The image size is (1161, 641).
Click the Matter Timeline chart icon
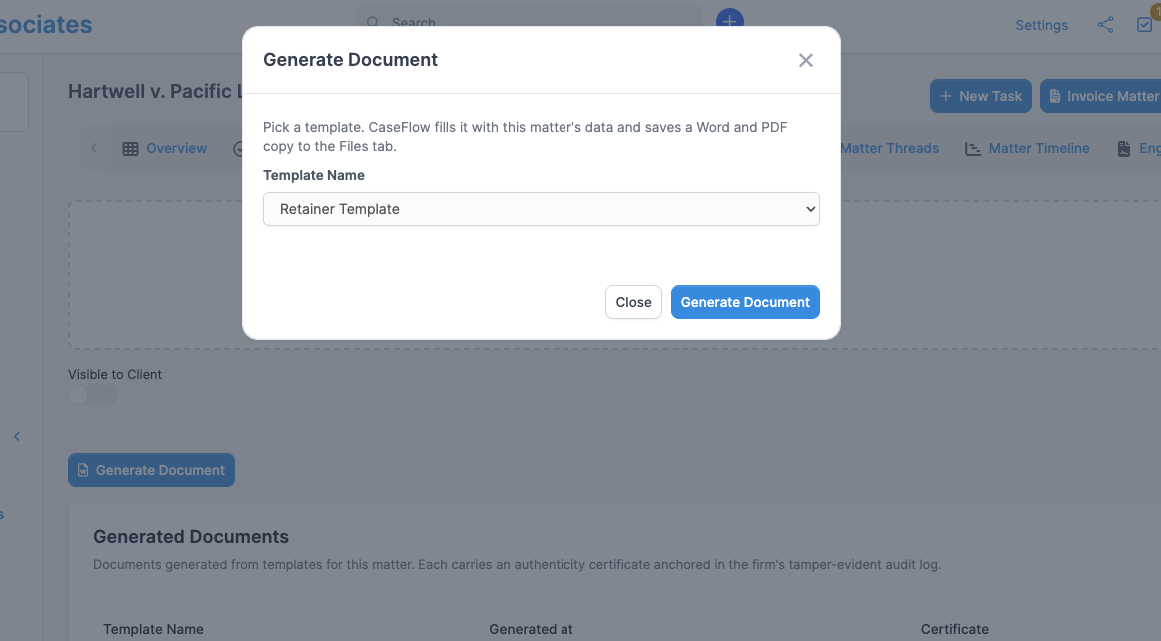pyautogui.click(x=973, y=149)
